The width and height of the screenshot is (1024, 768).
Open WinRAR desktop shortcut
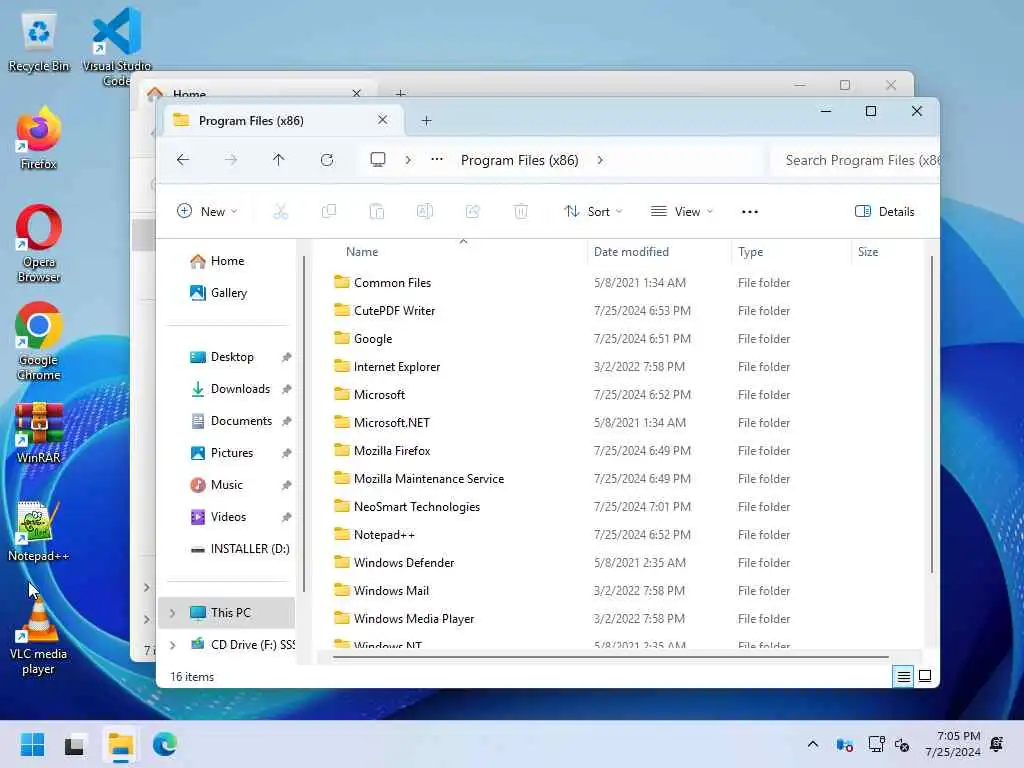pos(39,433)
